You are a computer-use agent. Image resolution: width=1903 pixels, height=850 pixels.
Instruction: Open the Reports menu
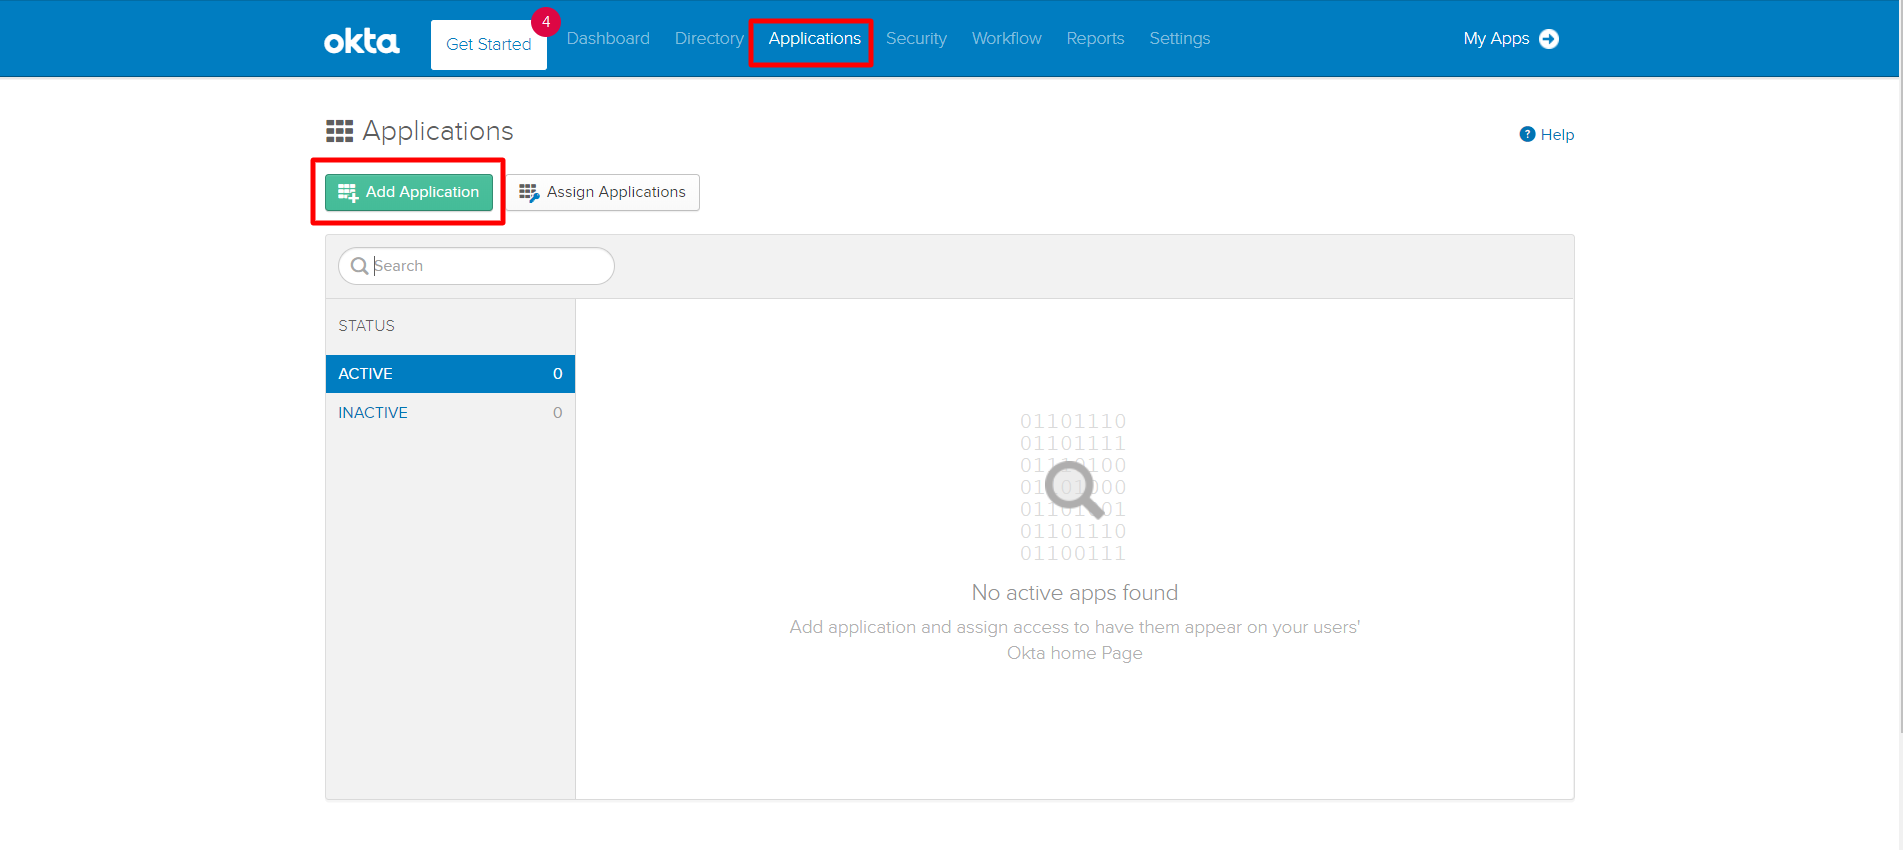pos(1095,38)
